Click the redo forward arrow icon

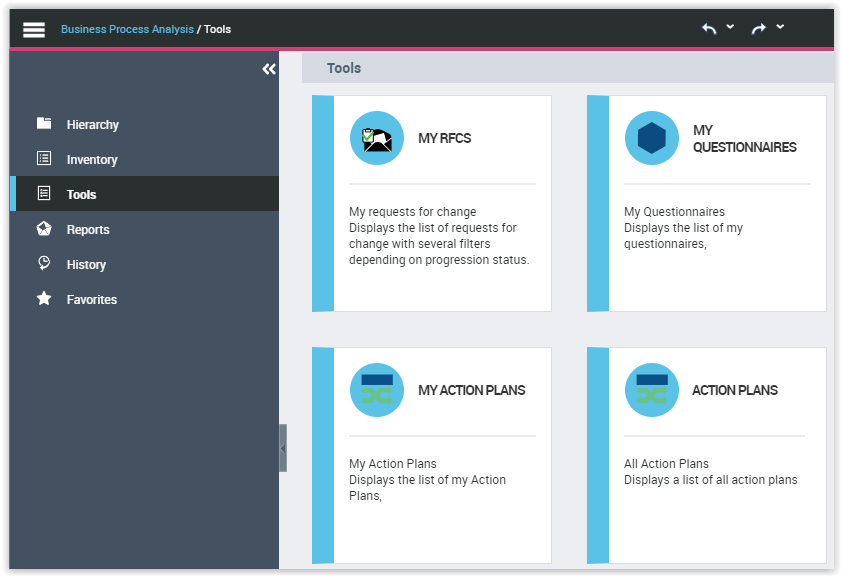coord(759,29)
